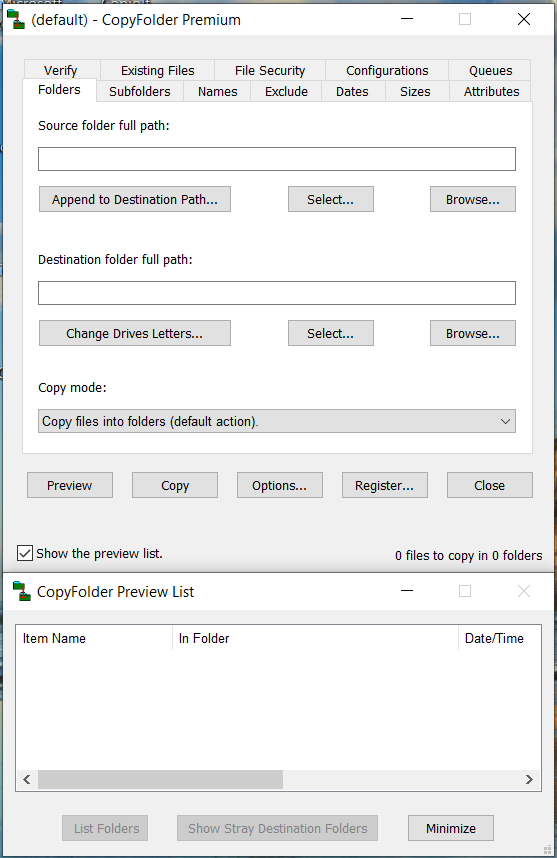This screenshot has width=557, height=858.
Task: Open the File Security tab
Action: tap(270, 71)
